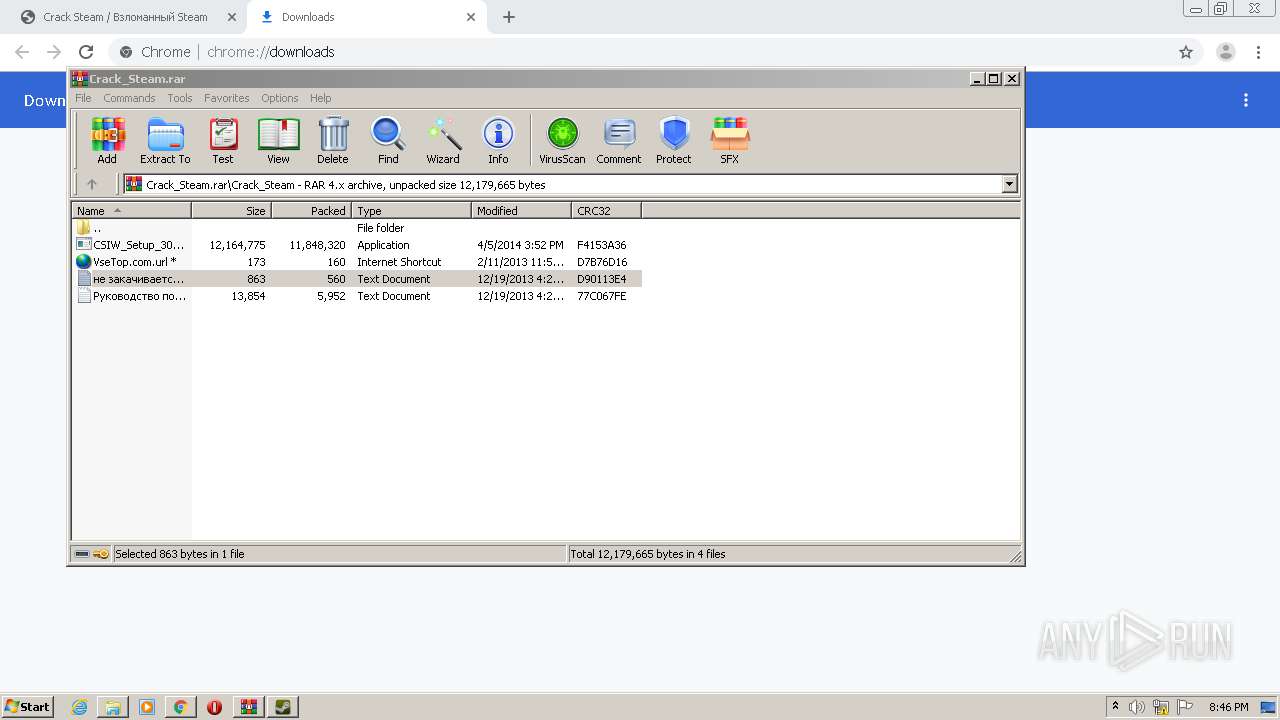
Task: Show hidden system tray icons
Action: 1115,706
